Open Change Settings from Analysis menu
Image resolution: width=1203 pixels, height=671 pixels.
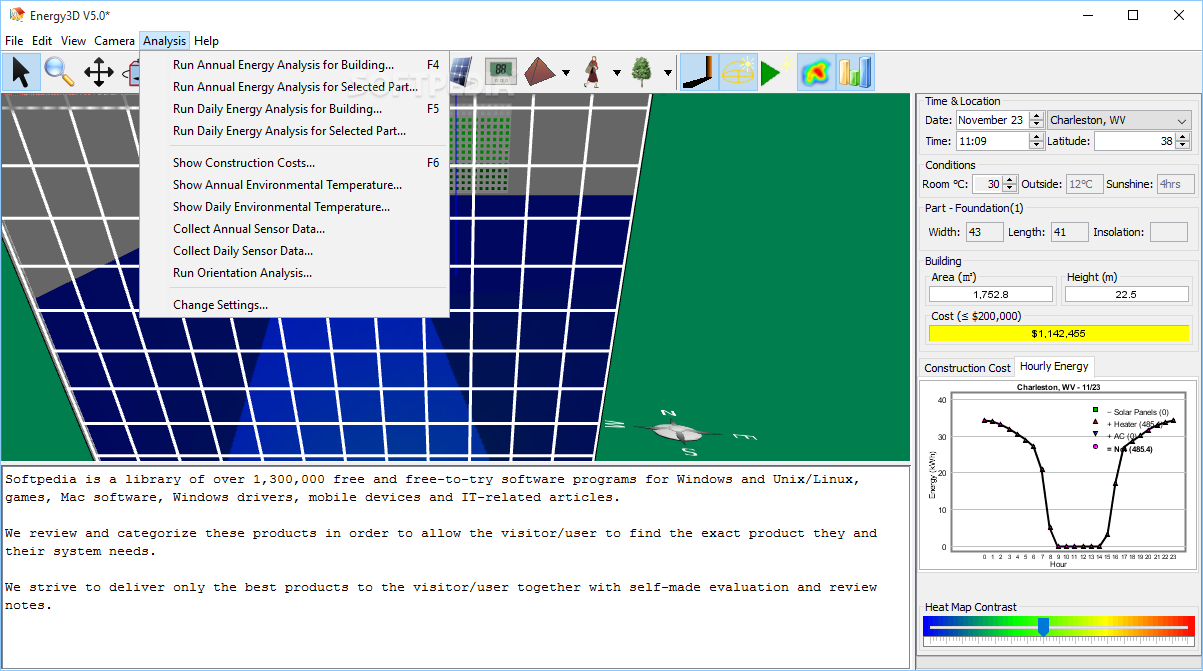tap(294, 305)
